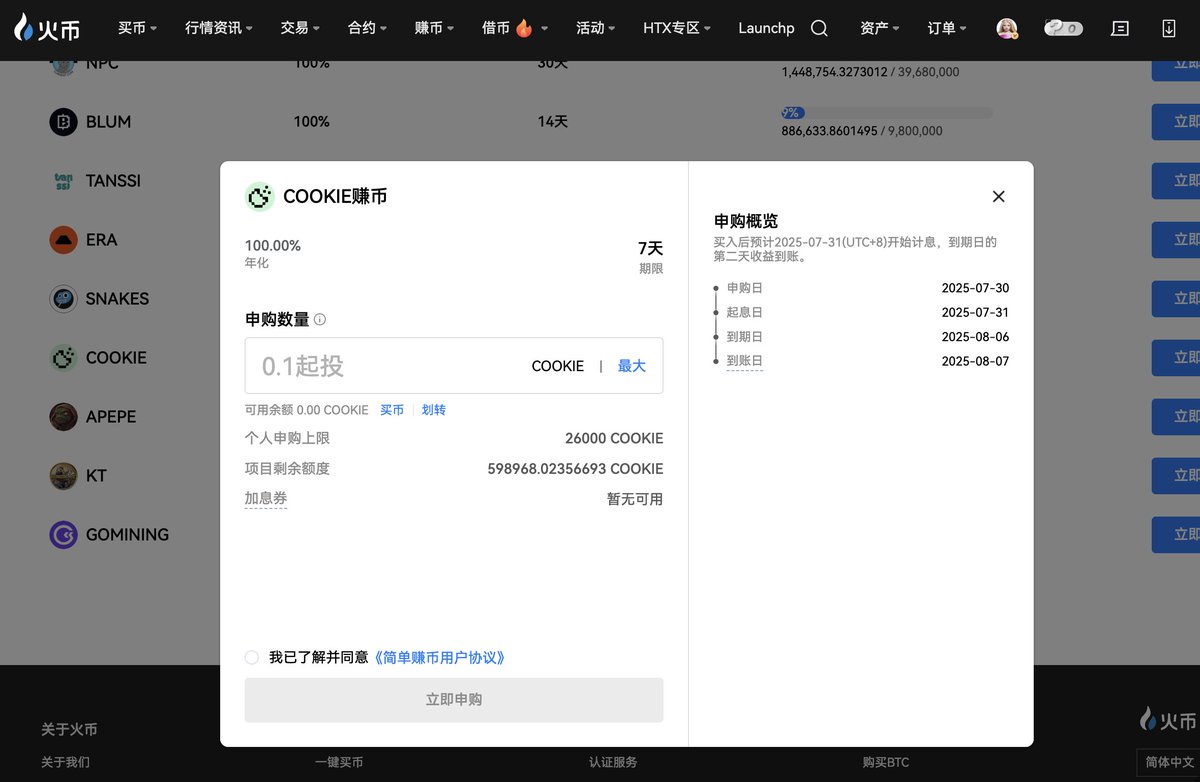1200x782 pixels.
Task: Expand the 买币 menu
Action: [x=137, y=28]
